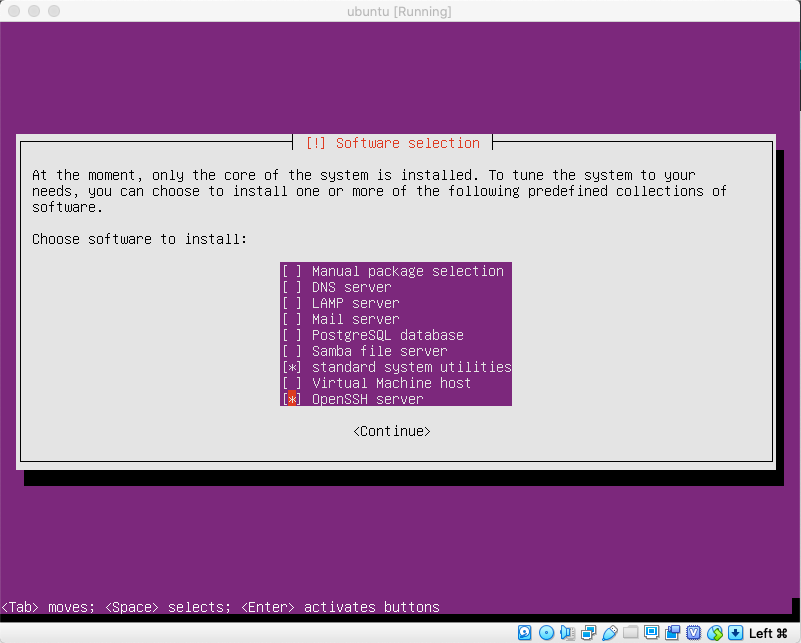The image size is (801, 643).
Task: Toggle the mouse integration indicator
Action: point(715,633)
